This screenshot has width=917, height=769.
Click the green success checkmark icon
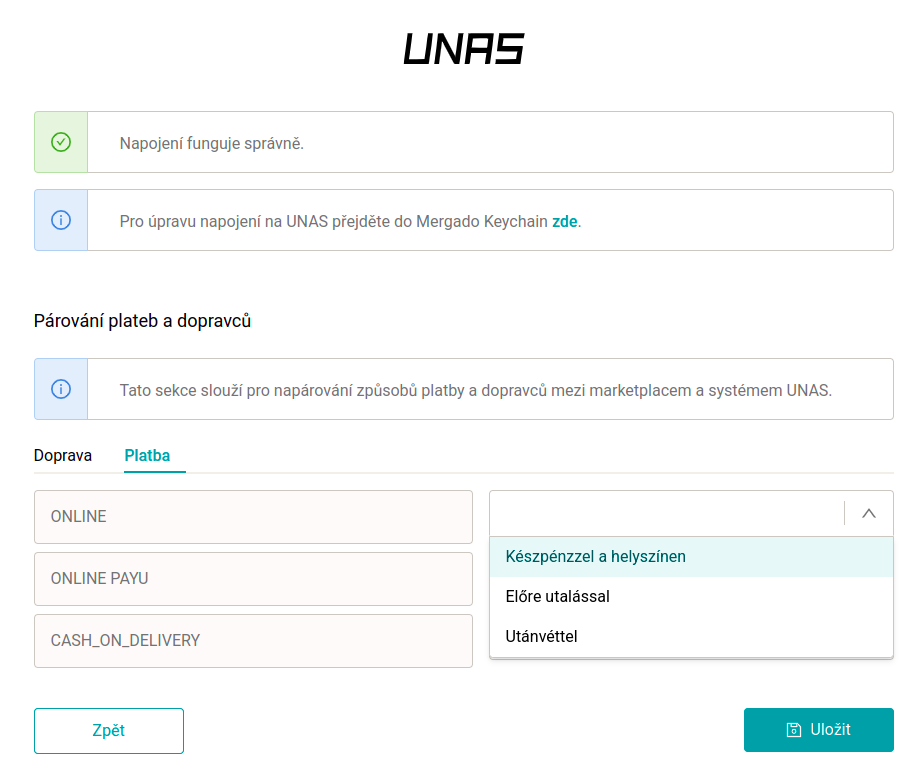pyautogui.click(x=61, y=142)
